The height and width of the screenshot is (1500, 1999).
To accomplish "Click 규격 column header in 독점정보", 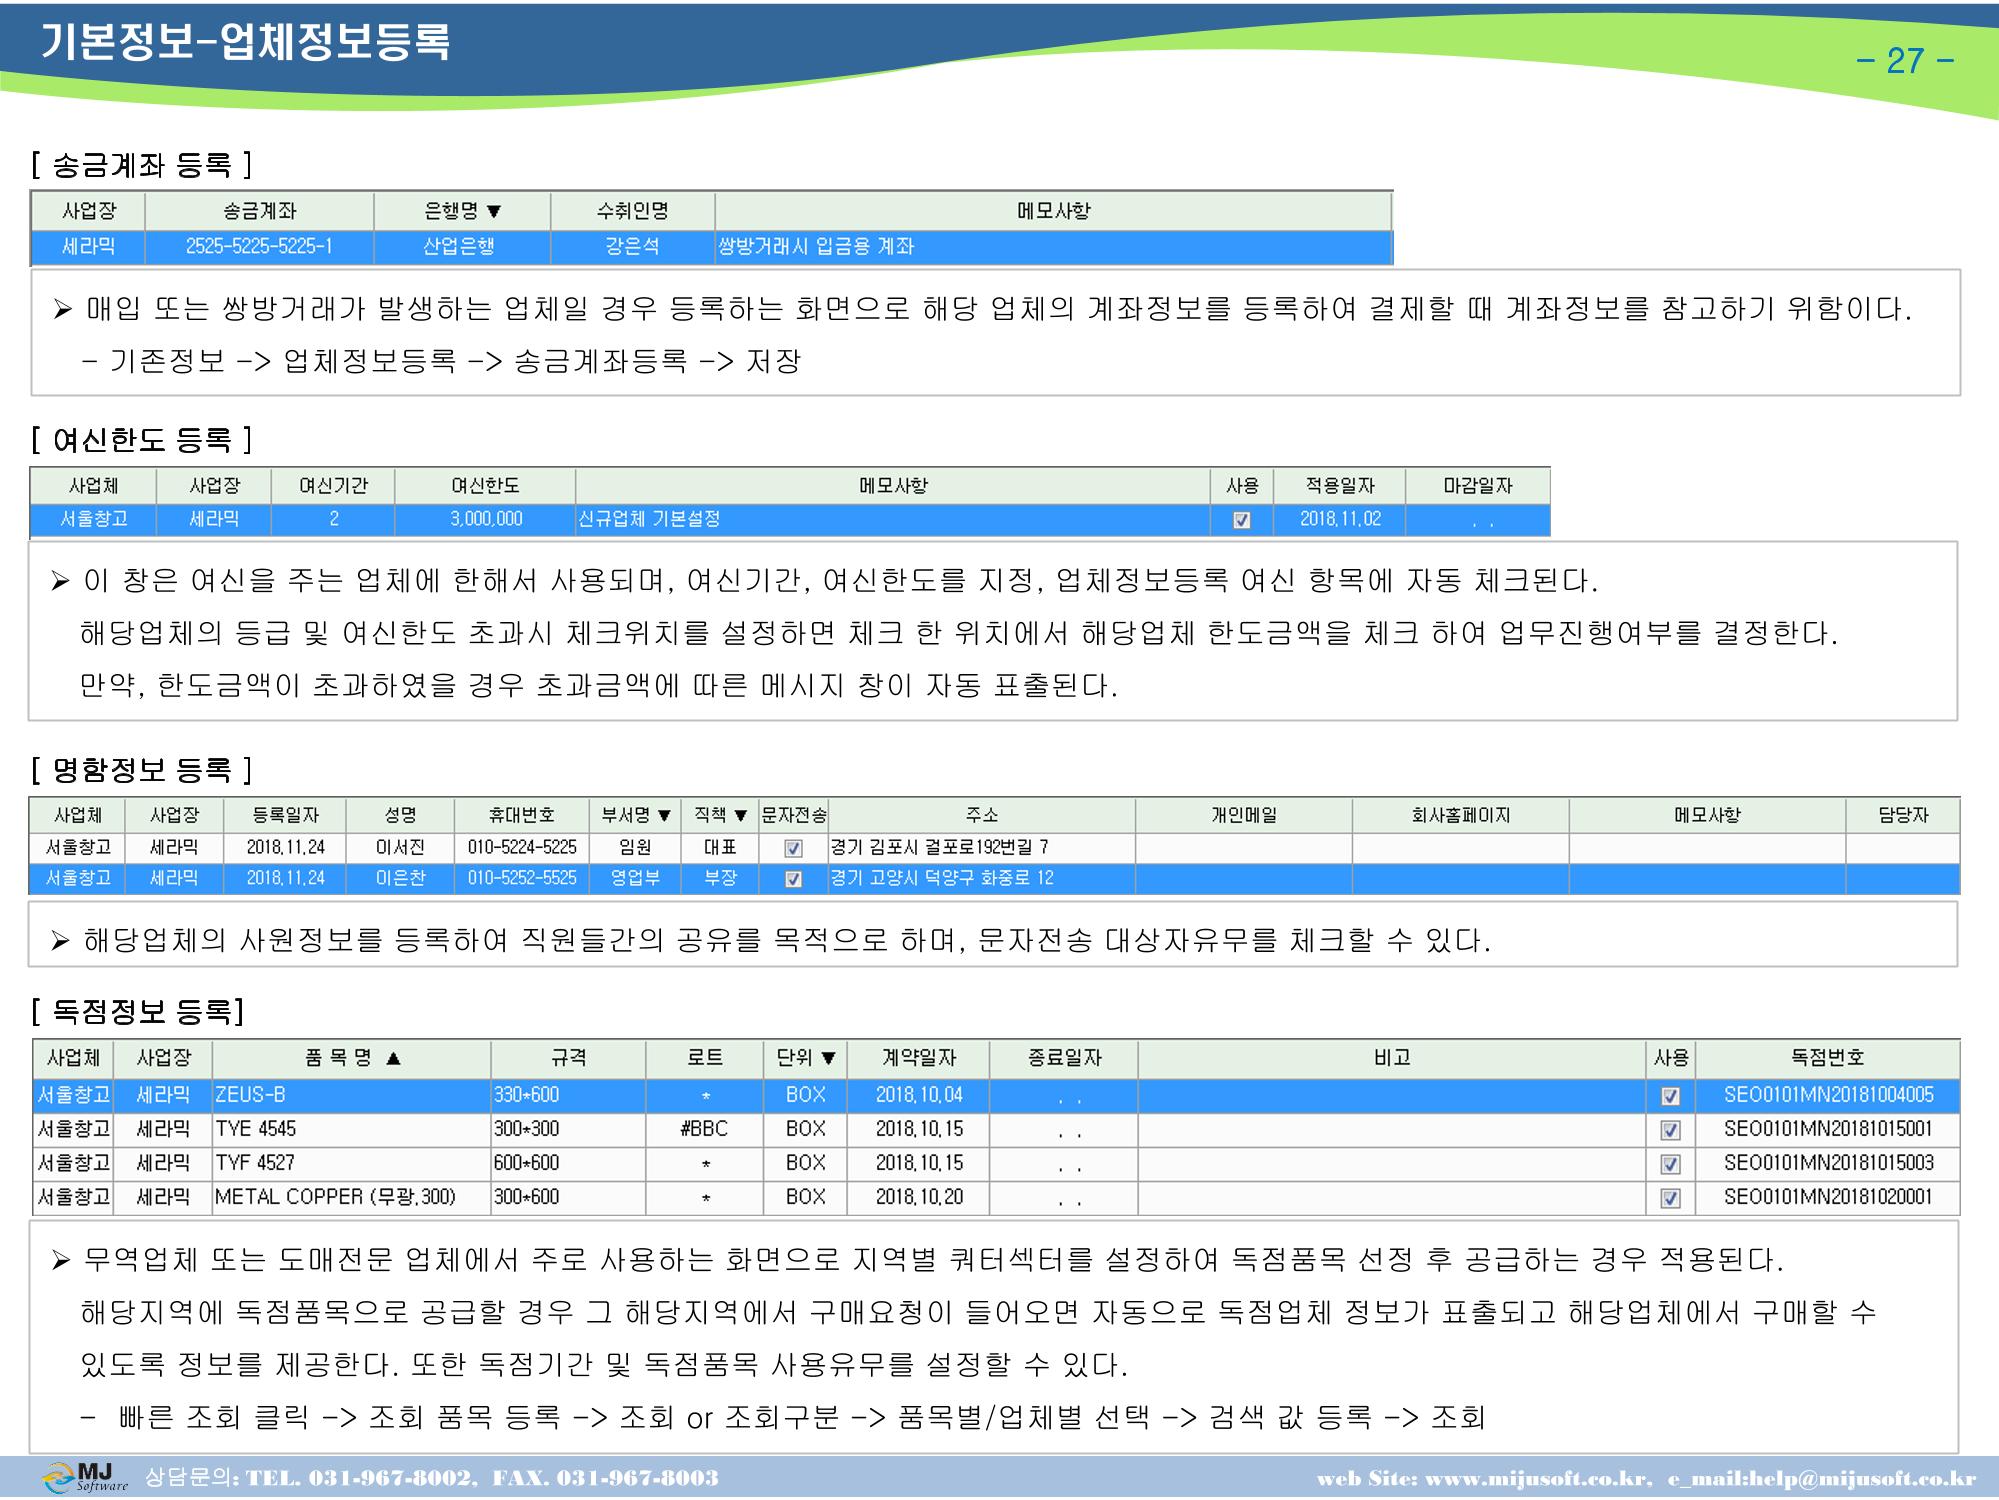I will pyautogui.click(x=568, y=1058).
